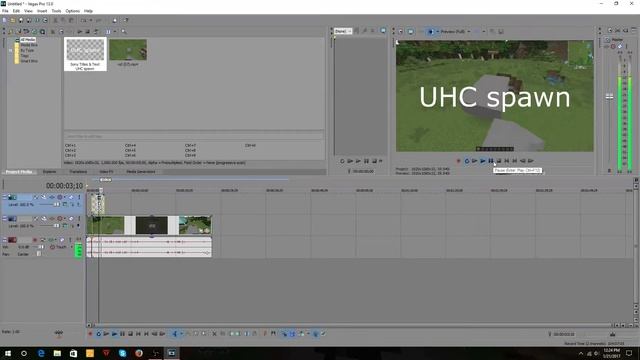Create a new project from the toolbar
This screenshot has height=360, width=640.
[x=4, y=20]
